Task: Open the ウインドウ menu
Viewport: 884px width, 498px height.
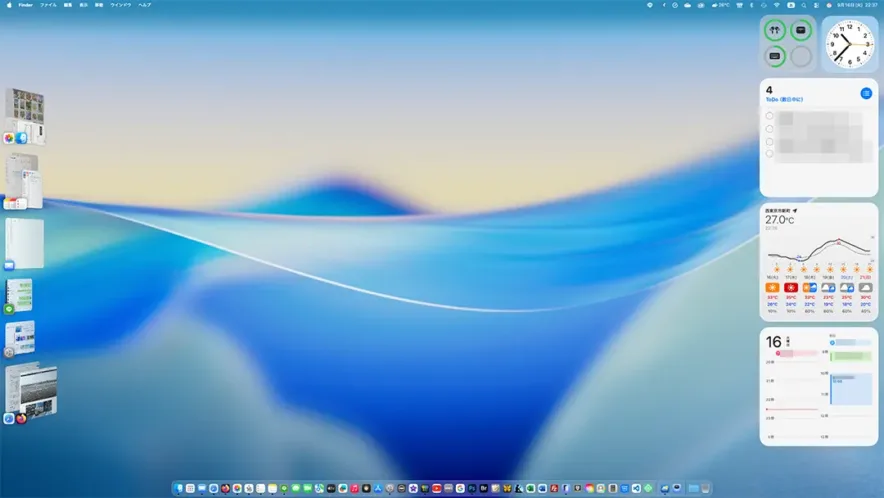Action: pyautogui.click(x=121, y=5)
